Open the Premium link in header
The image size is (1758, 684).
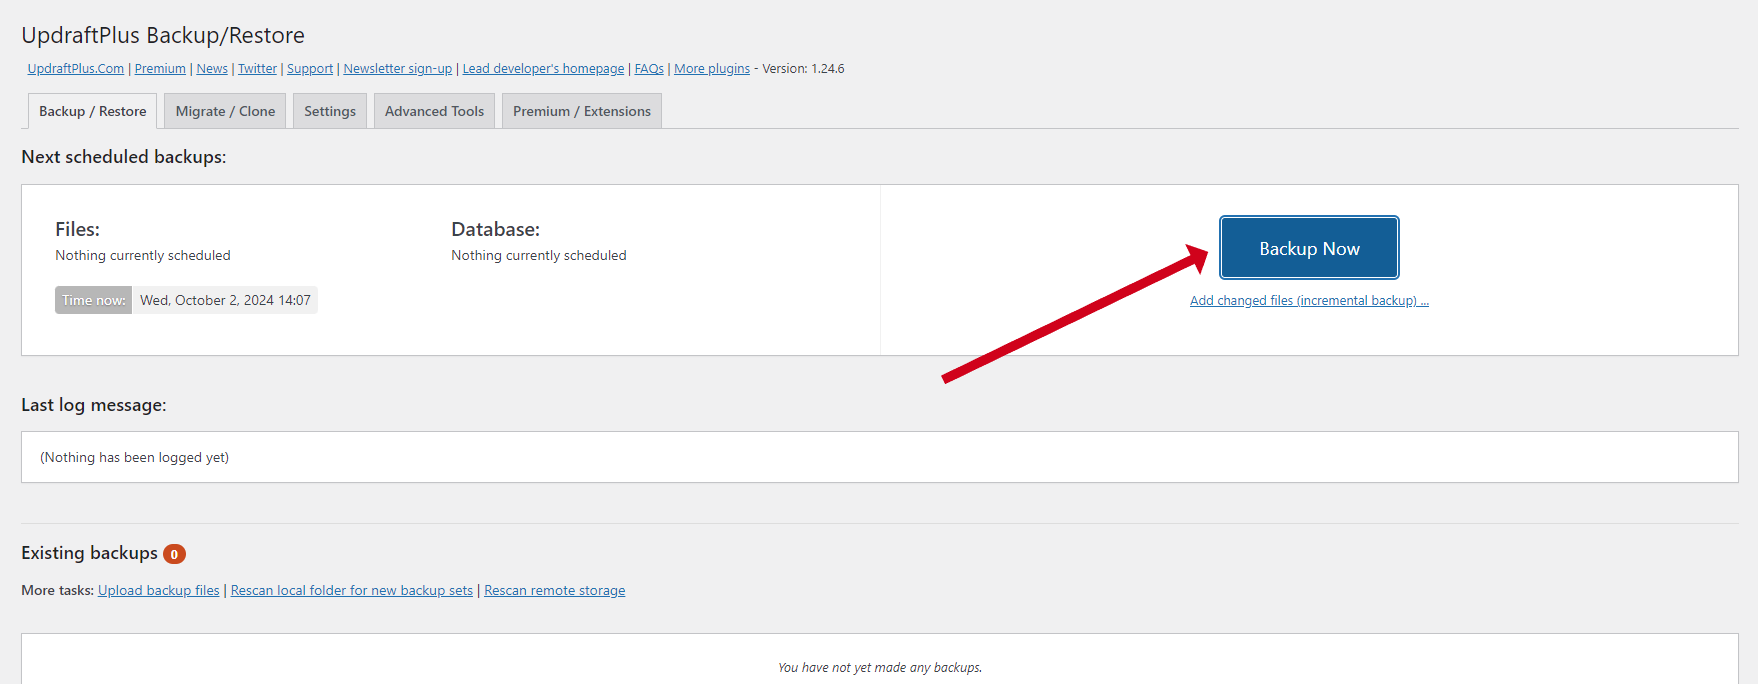(160, 69)
